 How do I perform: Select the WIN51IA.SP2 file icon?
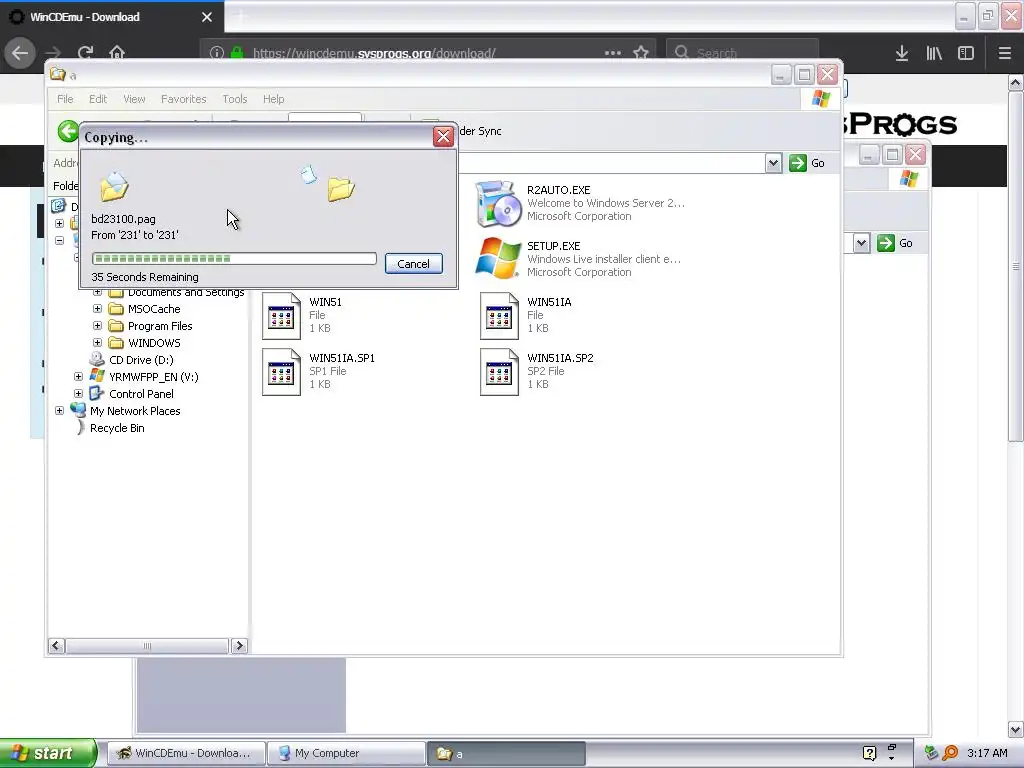[499, 372]
